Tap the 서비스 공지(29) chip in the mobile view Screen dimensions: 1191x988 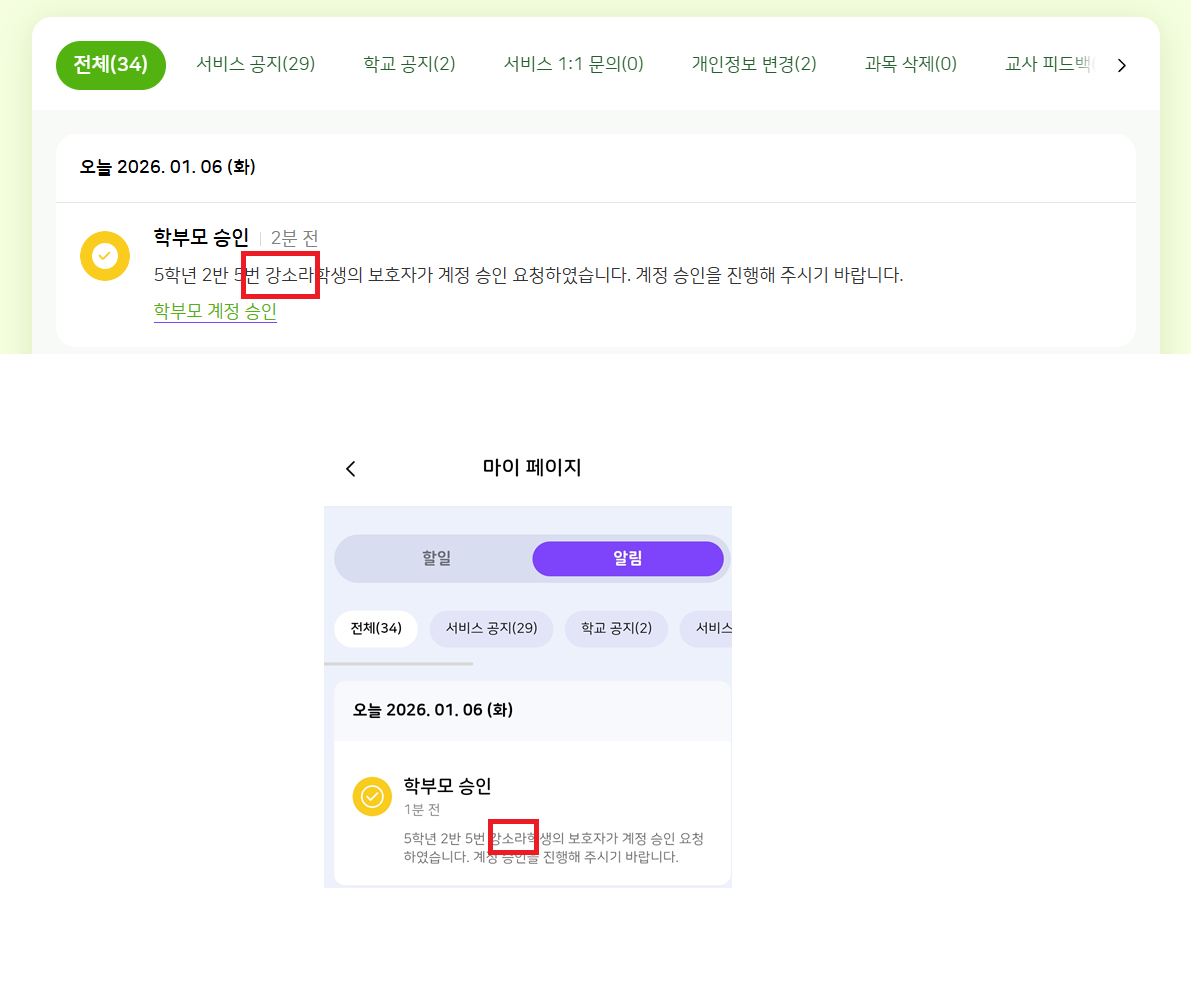click(x=491, y=629)
